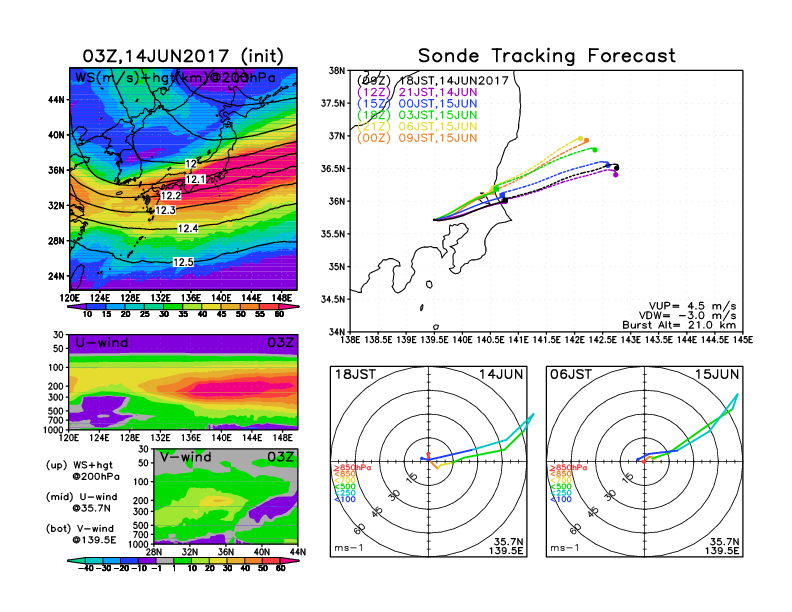Image resolution: width=792 pixels, height=612 pixels.
Task: Click the magenta 60 segment of the wind speed colorbar
Action: 288,306
